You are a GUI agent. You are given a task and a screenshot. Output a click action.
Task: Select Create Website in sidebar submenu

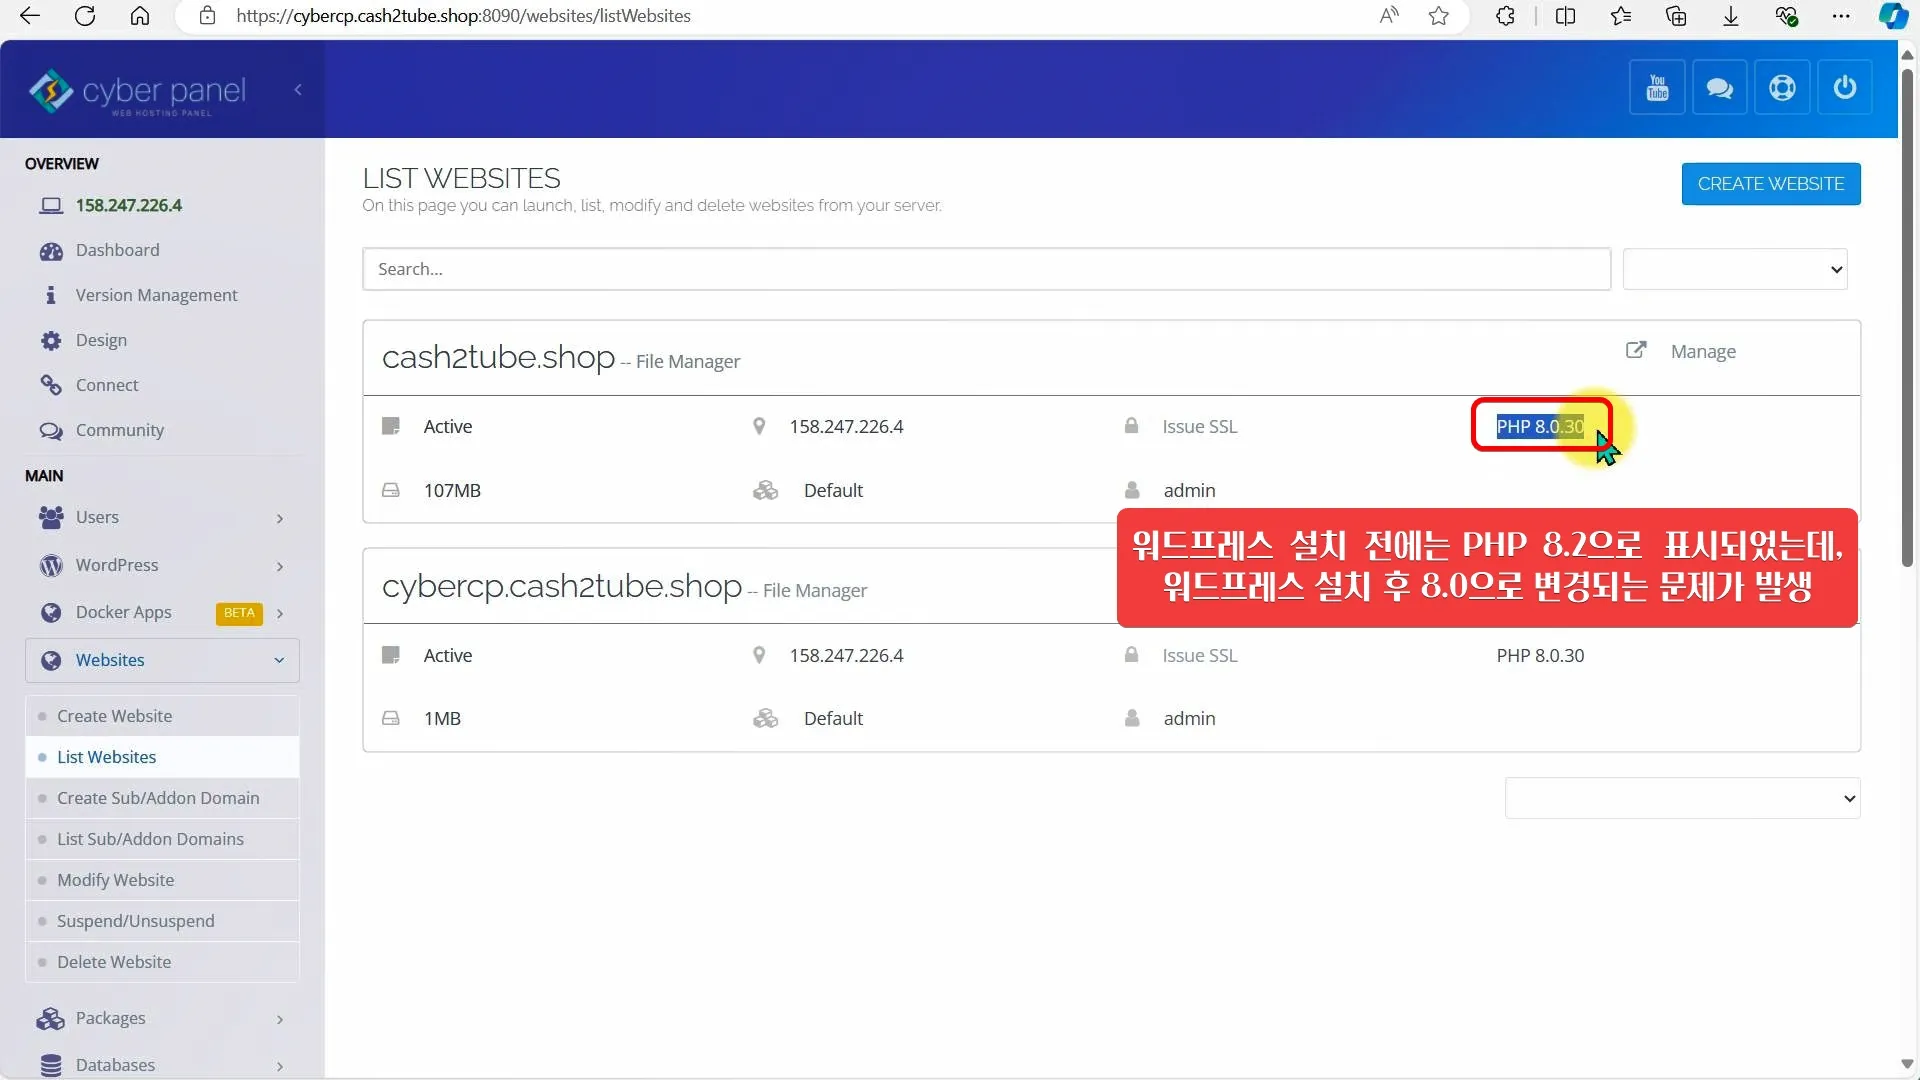coord(114,716)
